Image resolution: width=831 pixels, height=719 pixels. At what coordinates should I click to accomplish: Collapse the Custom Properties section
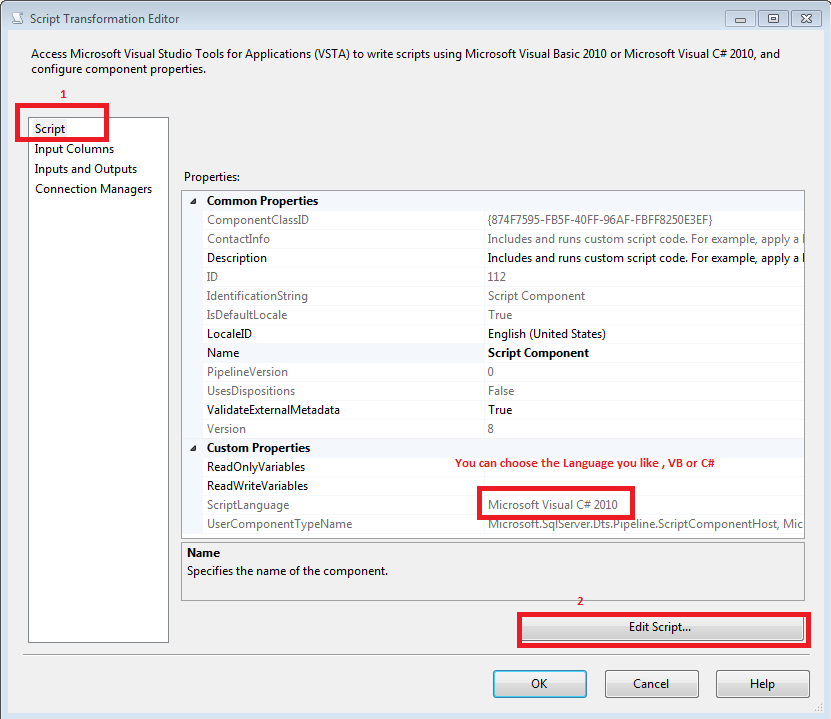click(192, 447)
